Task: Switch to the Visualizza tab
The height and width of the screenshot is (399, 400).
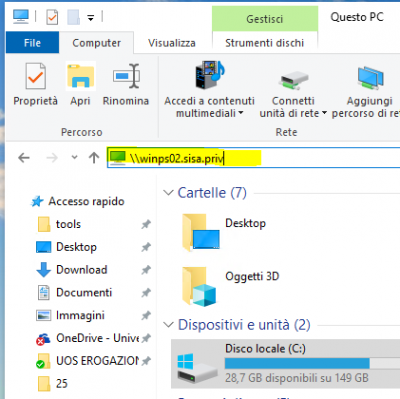Action: pyautogui.click(x=172, y=43)
